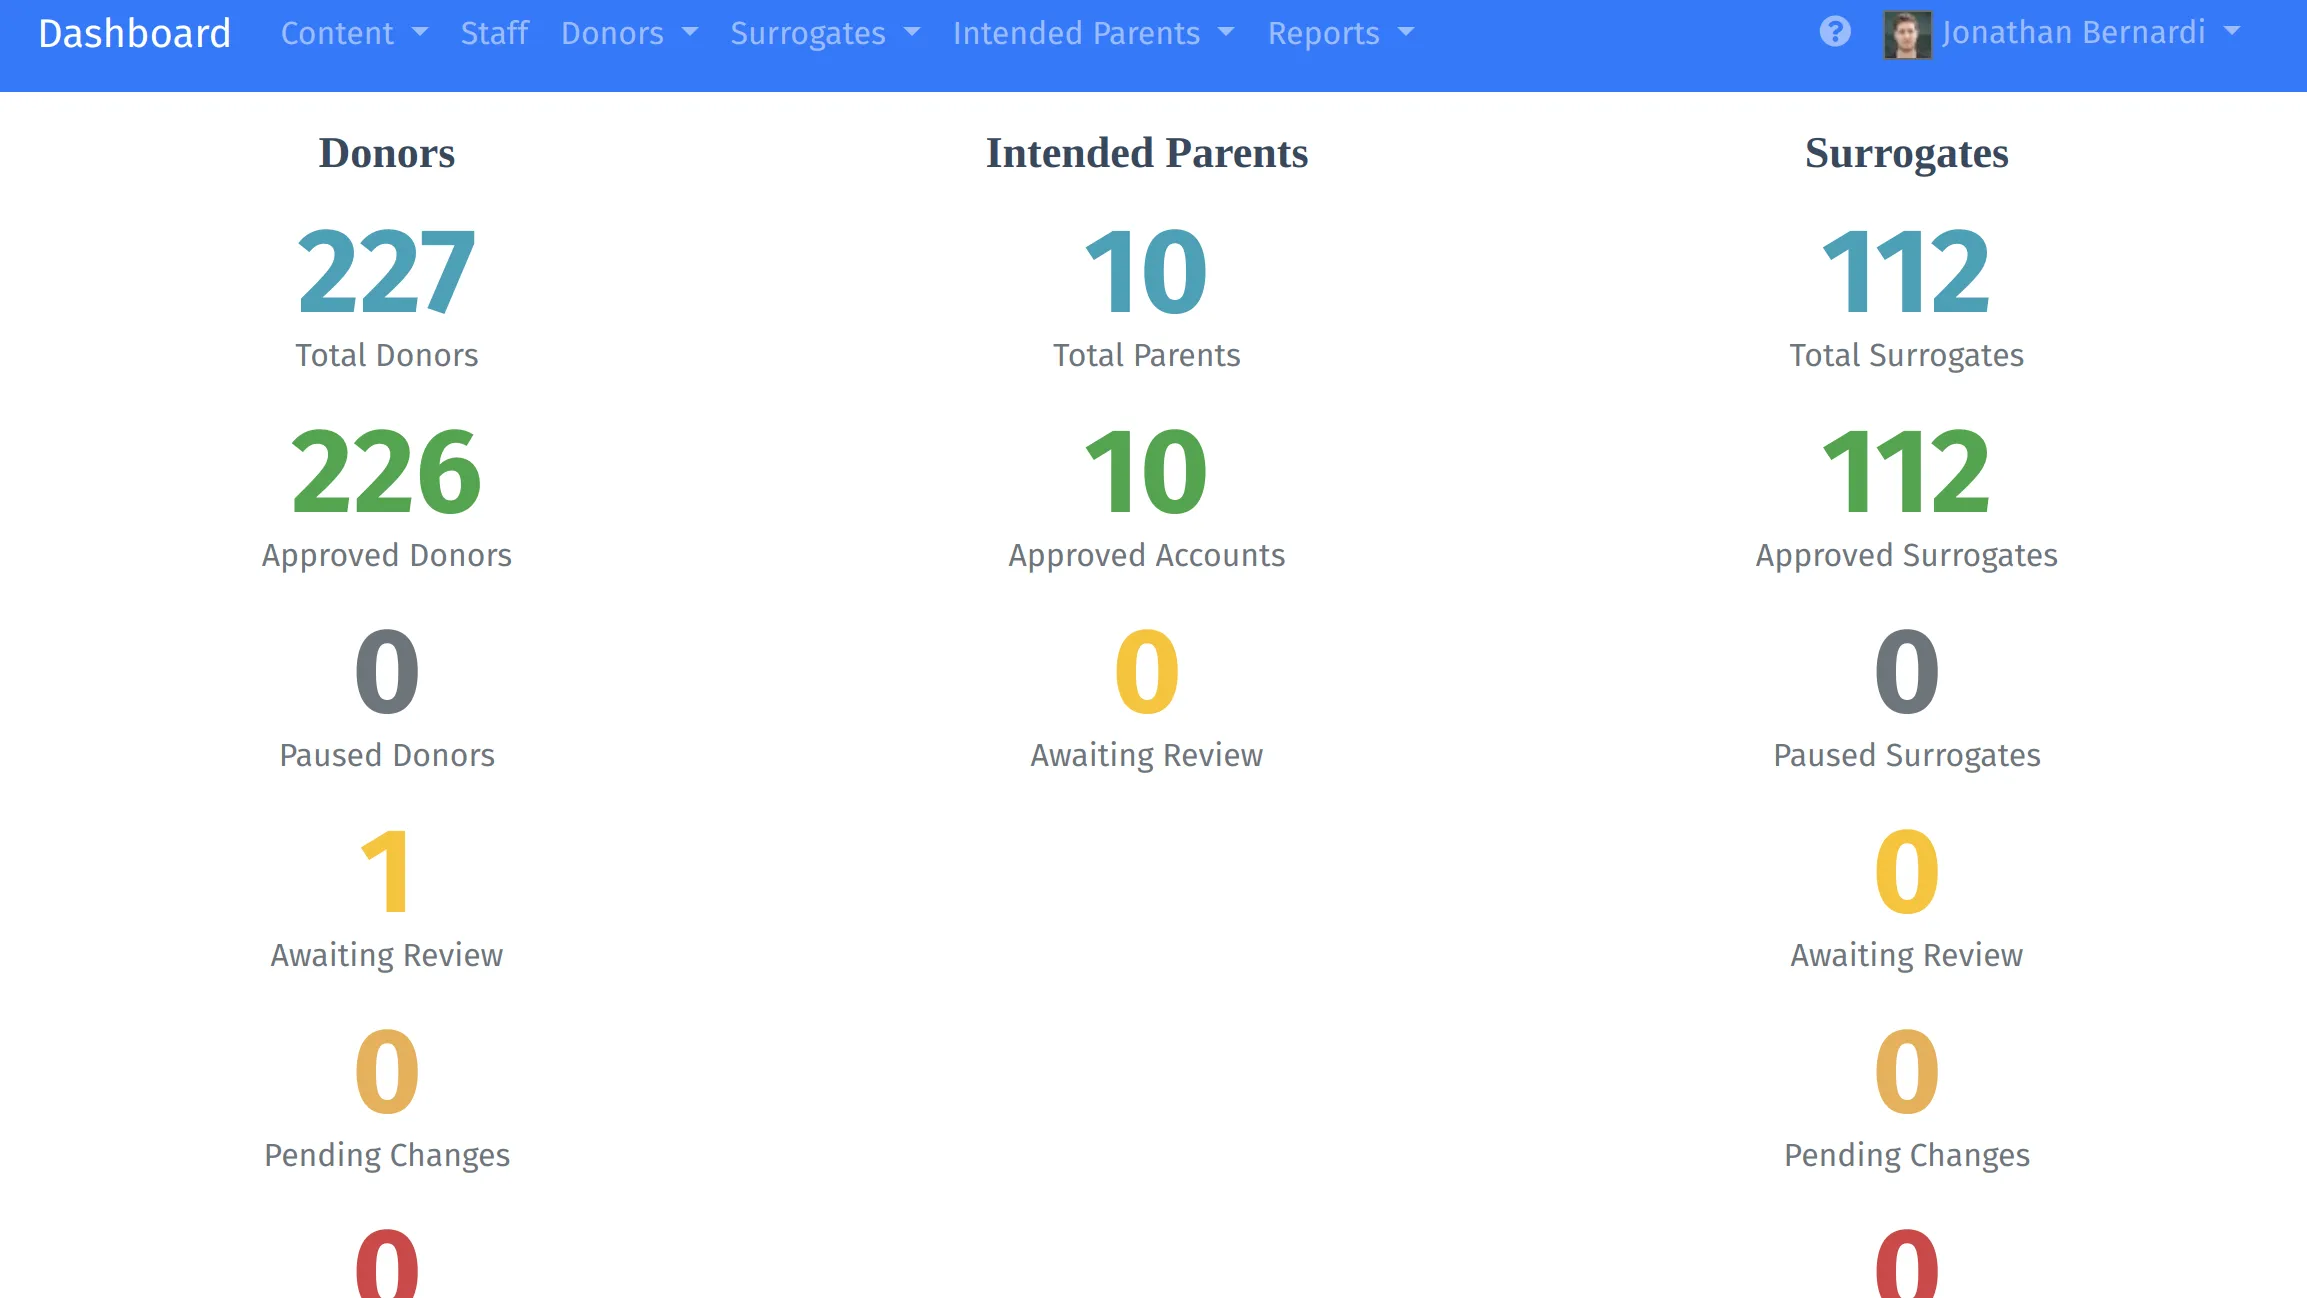Click the 112 Approved Surrogates count

[1906, 471]
